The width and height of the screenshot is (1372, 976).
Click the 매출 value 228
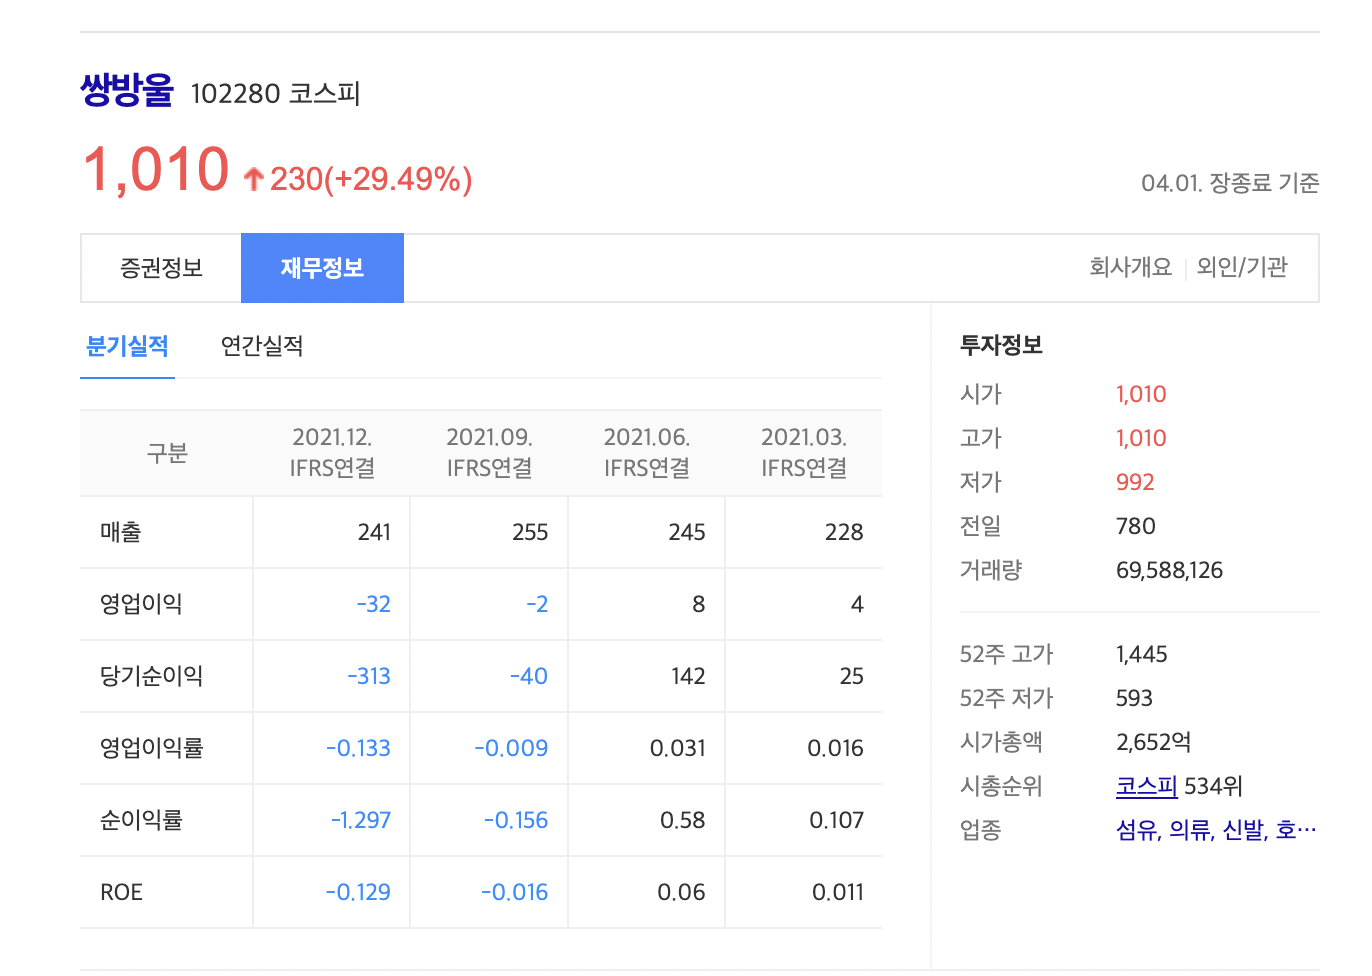click(844, 532)
